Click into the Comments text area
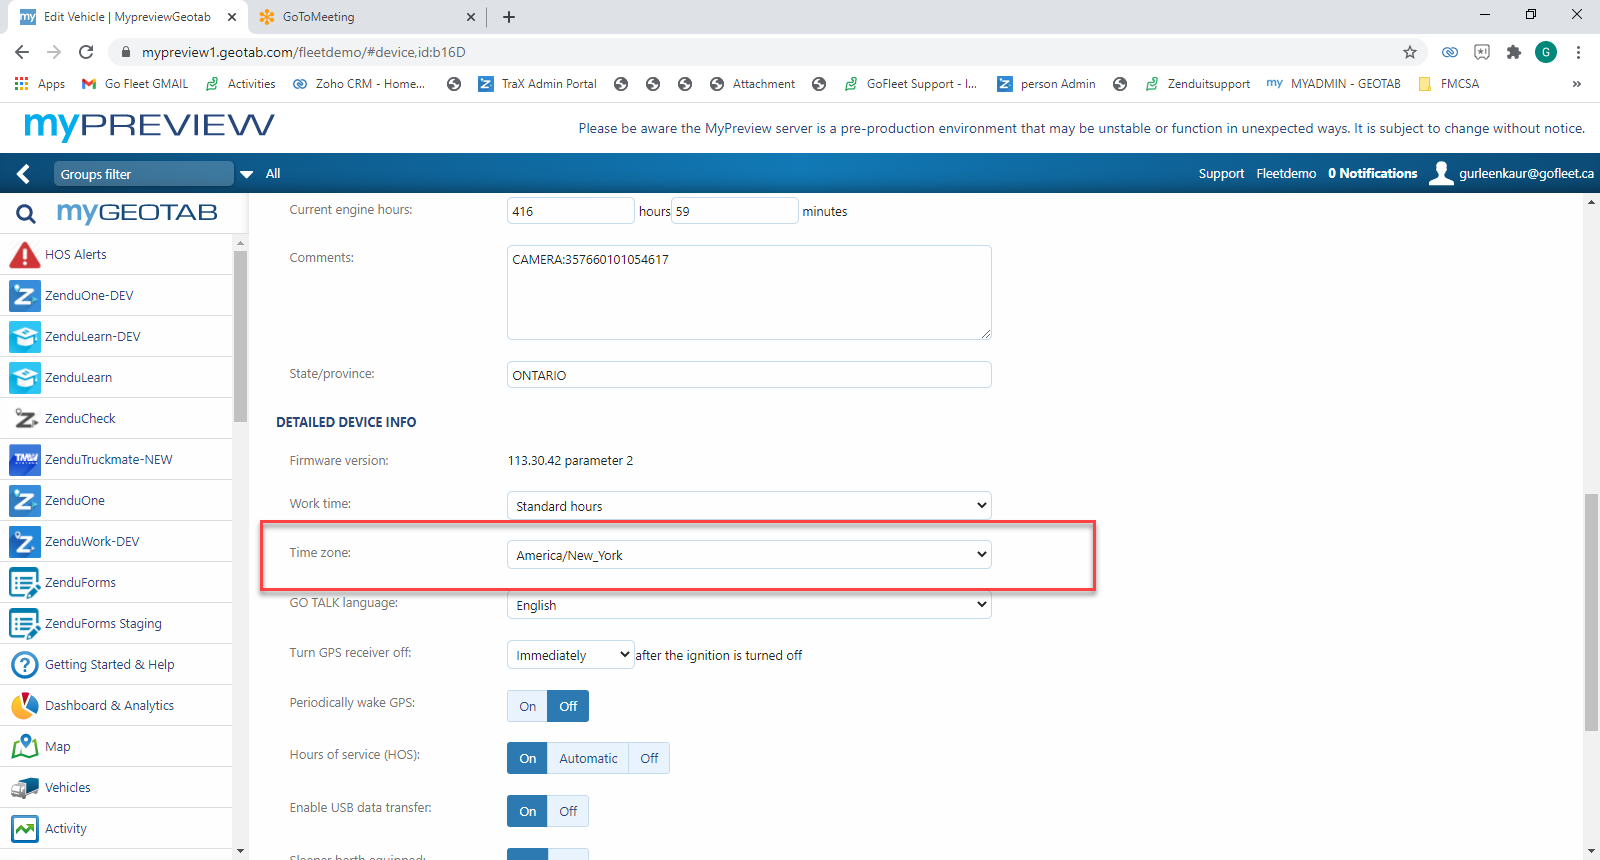 (x=749, y=293)
